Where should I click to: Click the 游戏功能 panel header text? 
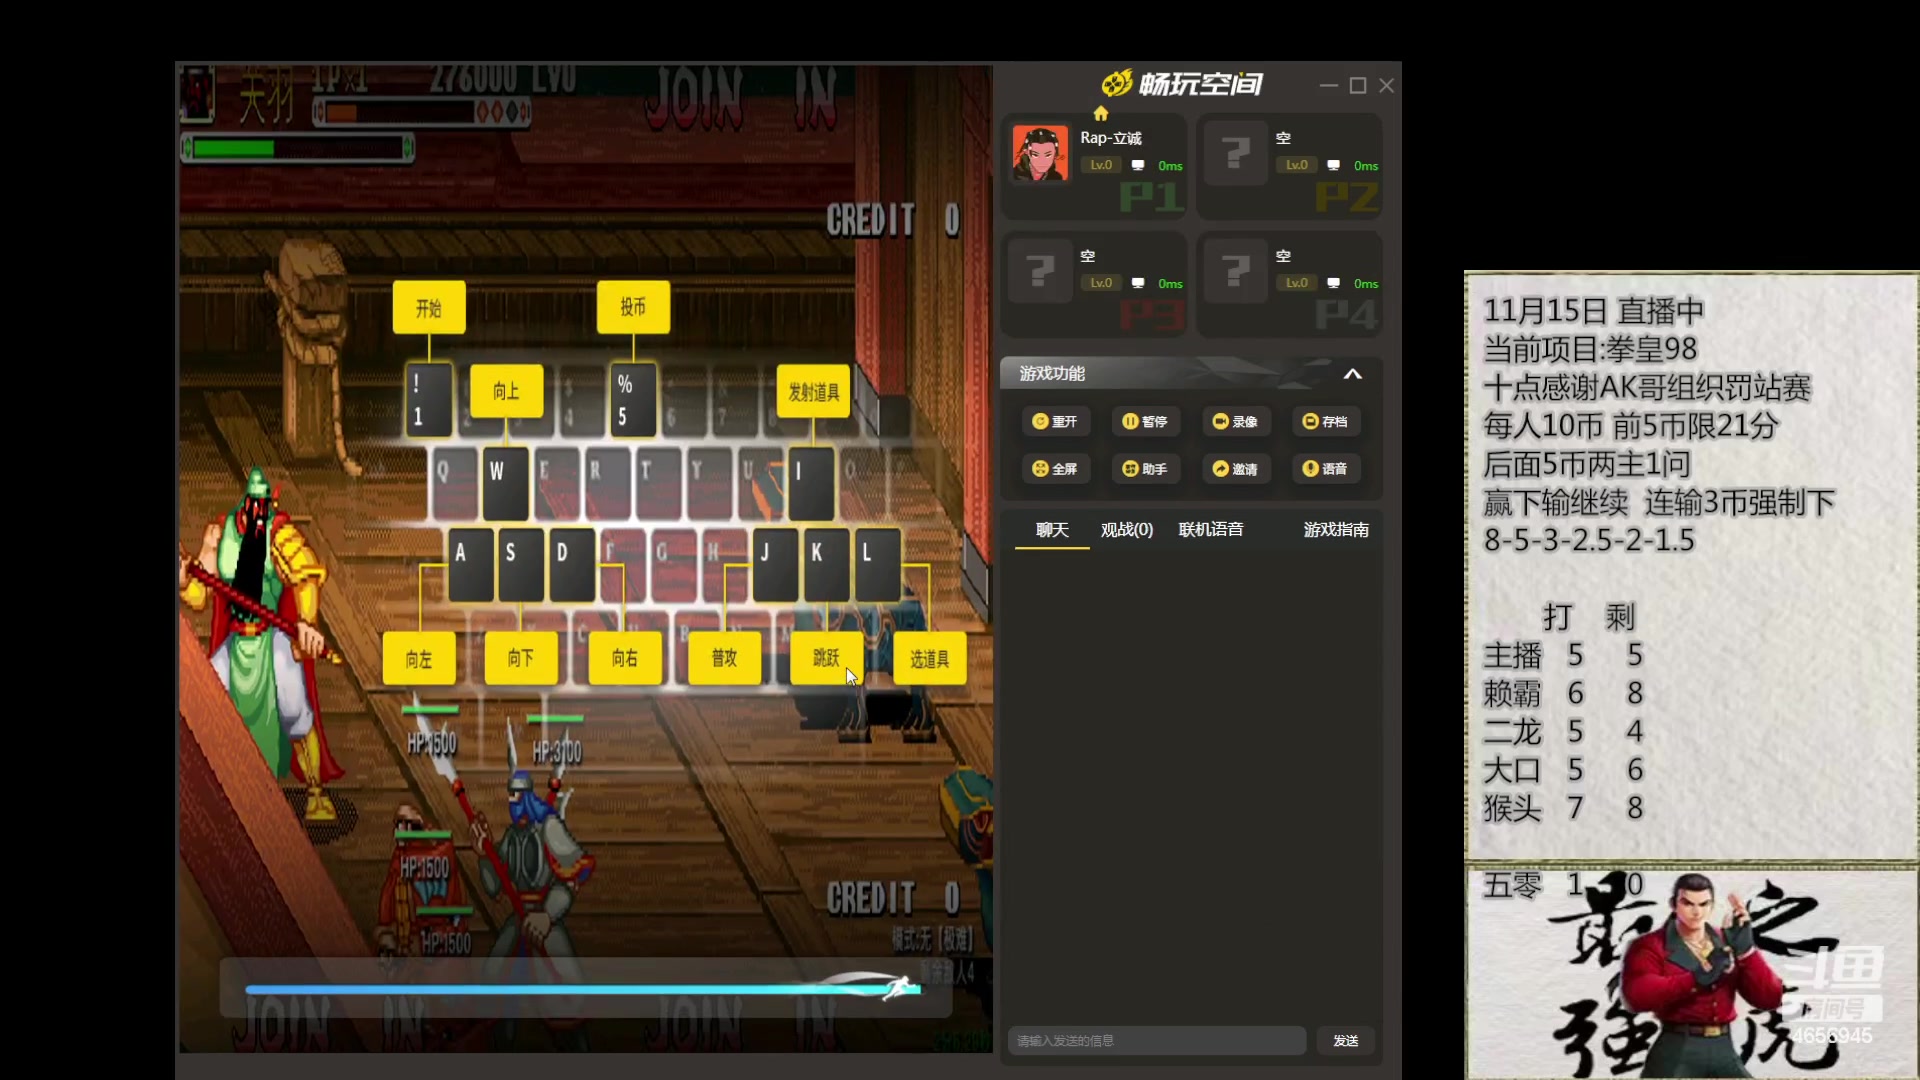(x=1052, y=373)
